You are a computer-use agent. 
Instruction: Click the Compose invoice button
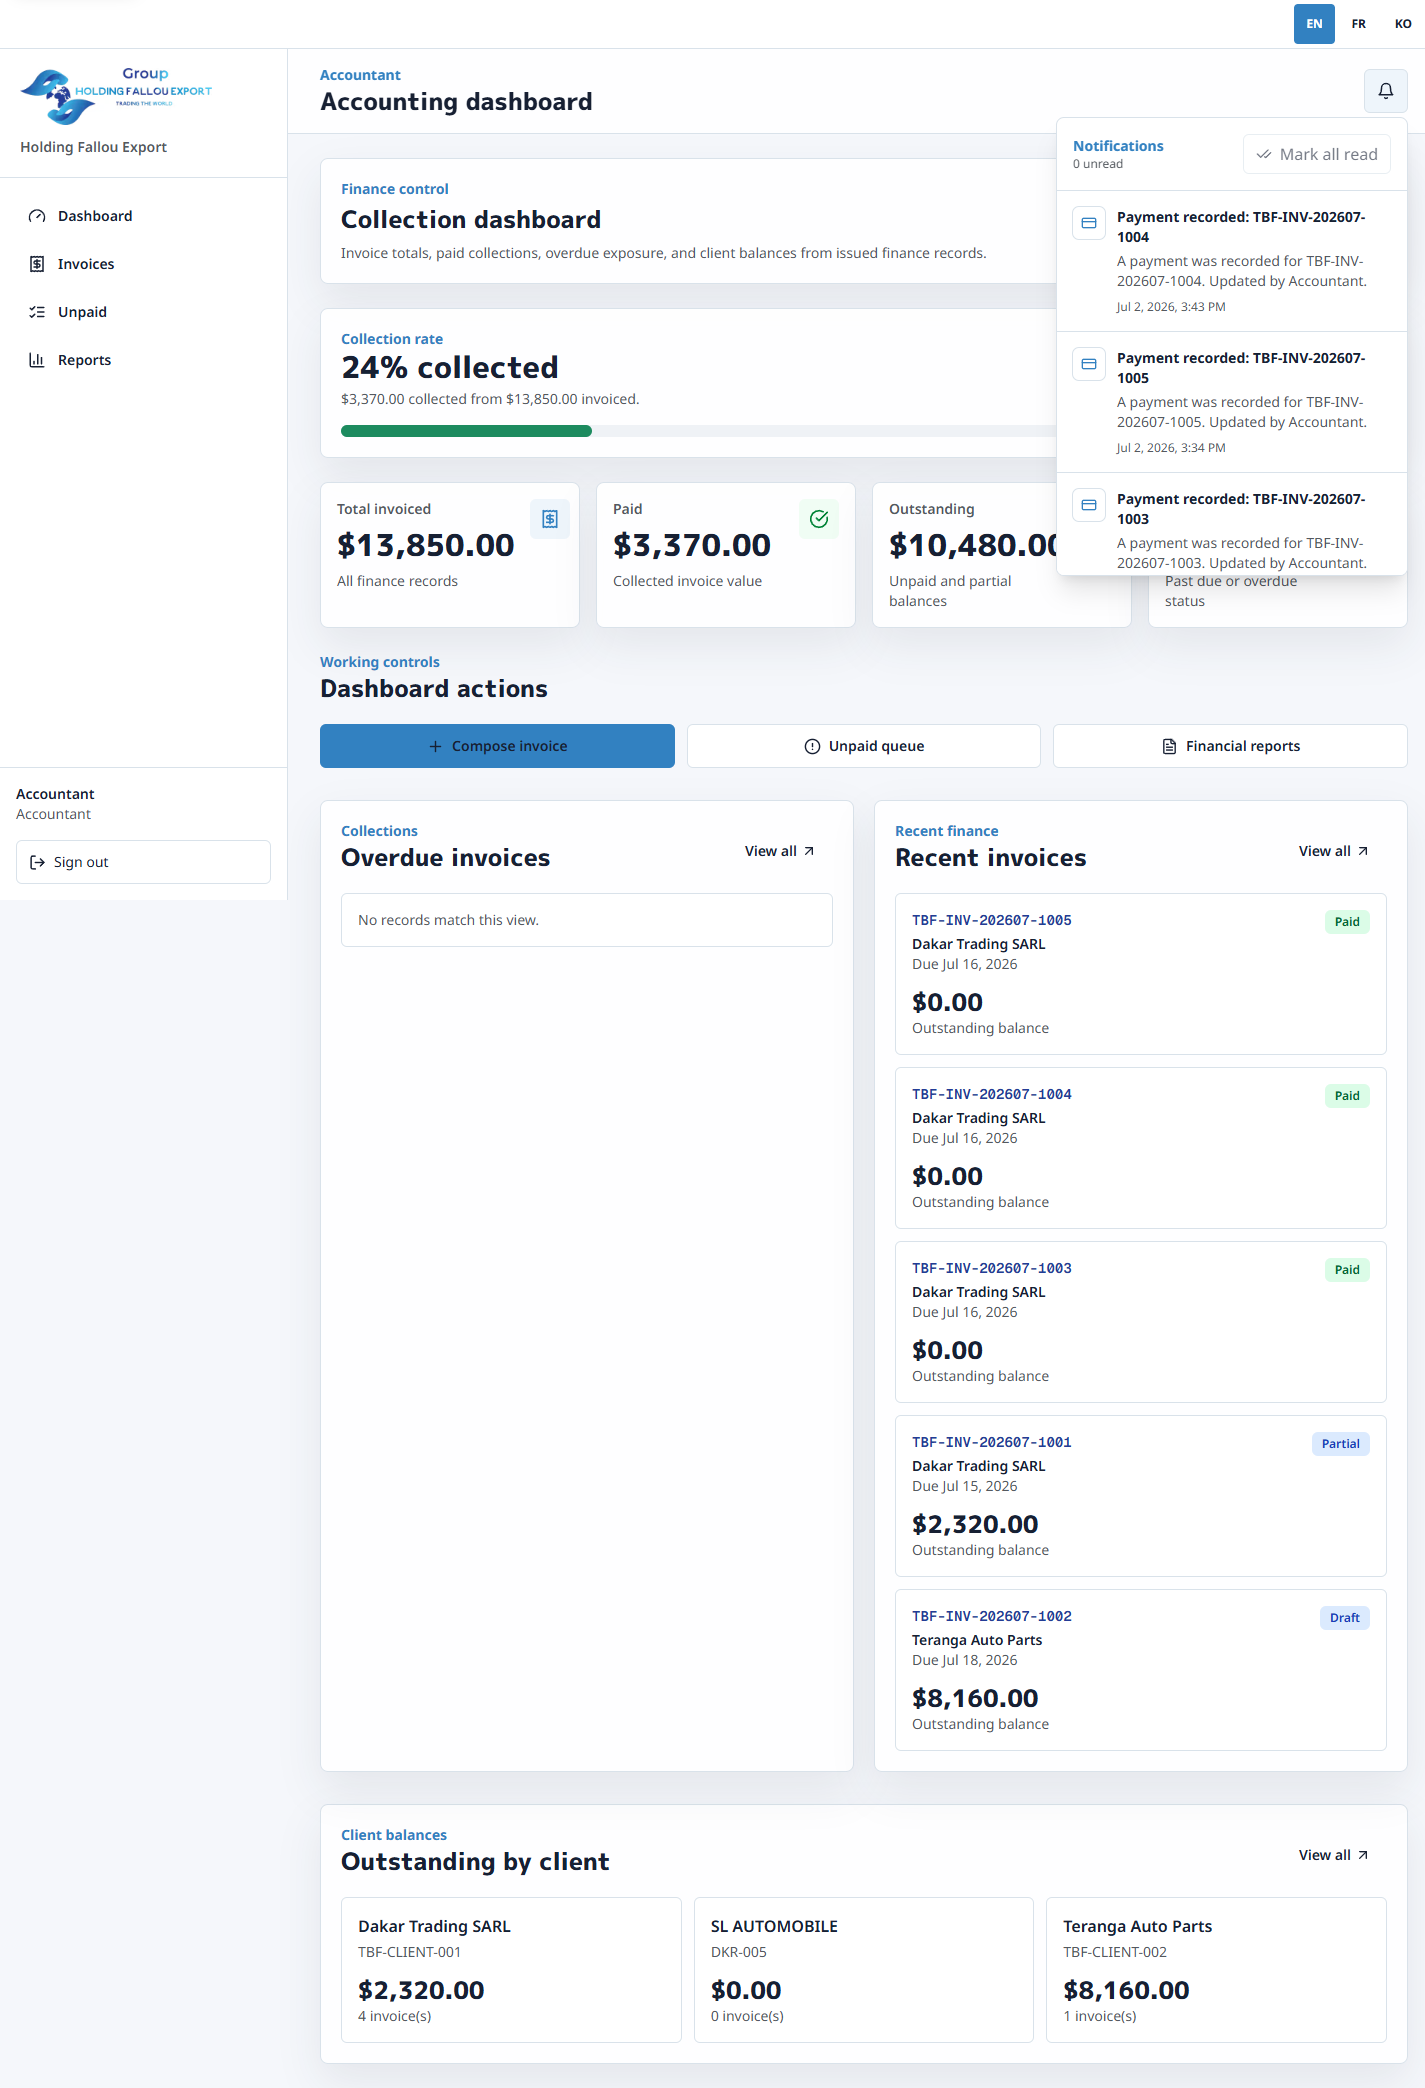pyautogui.click(x=497, y=746)
